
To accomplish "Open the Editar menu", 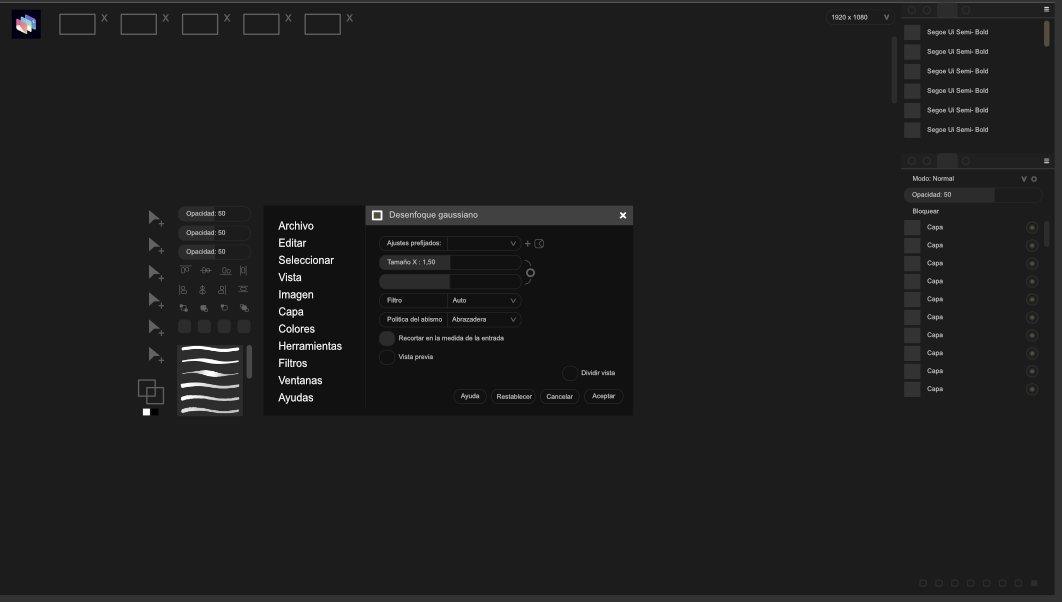I will click(x=292, y=243).
